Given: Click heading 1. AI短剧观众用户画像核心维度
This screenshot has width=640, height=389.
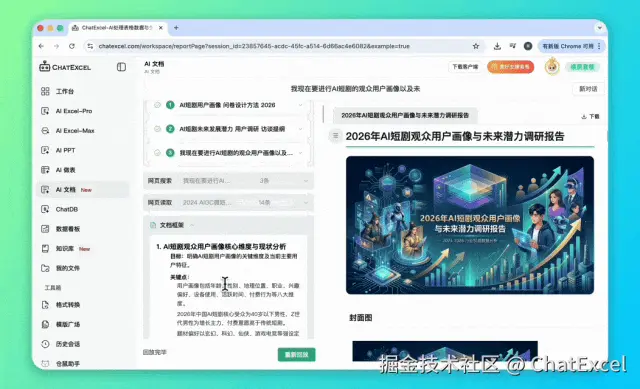Looking at the screenshot, I should point(221,247).
